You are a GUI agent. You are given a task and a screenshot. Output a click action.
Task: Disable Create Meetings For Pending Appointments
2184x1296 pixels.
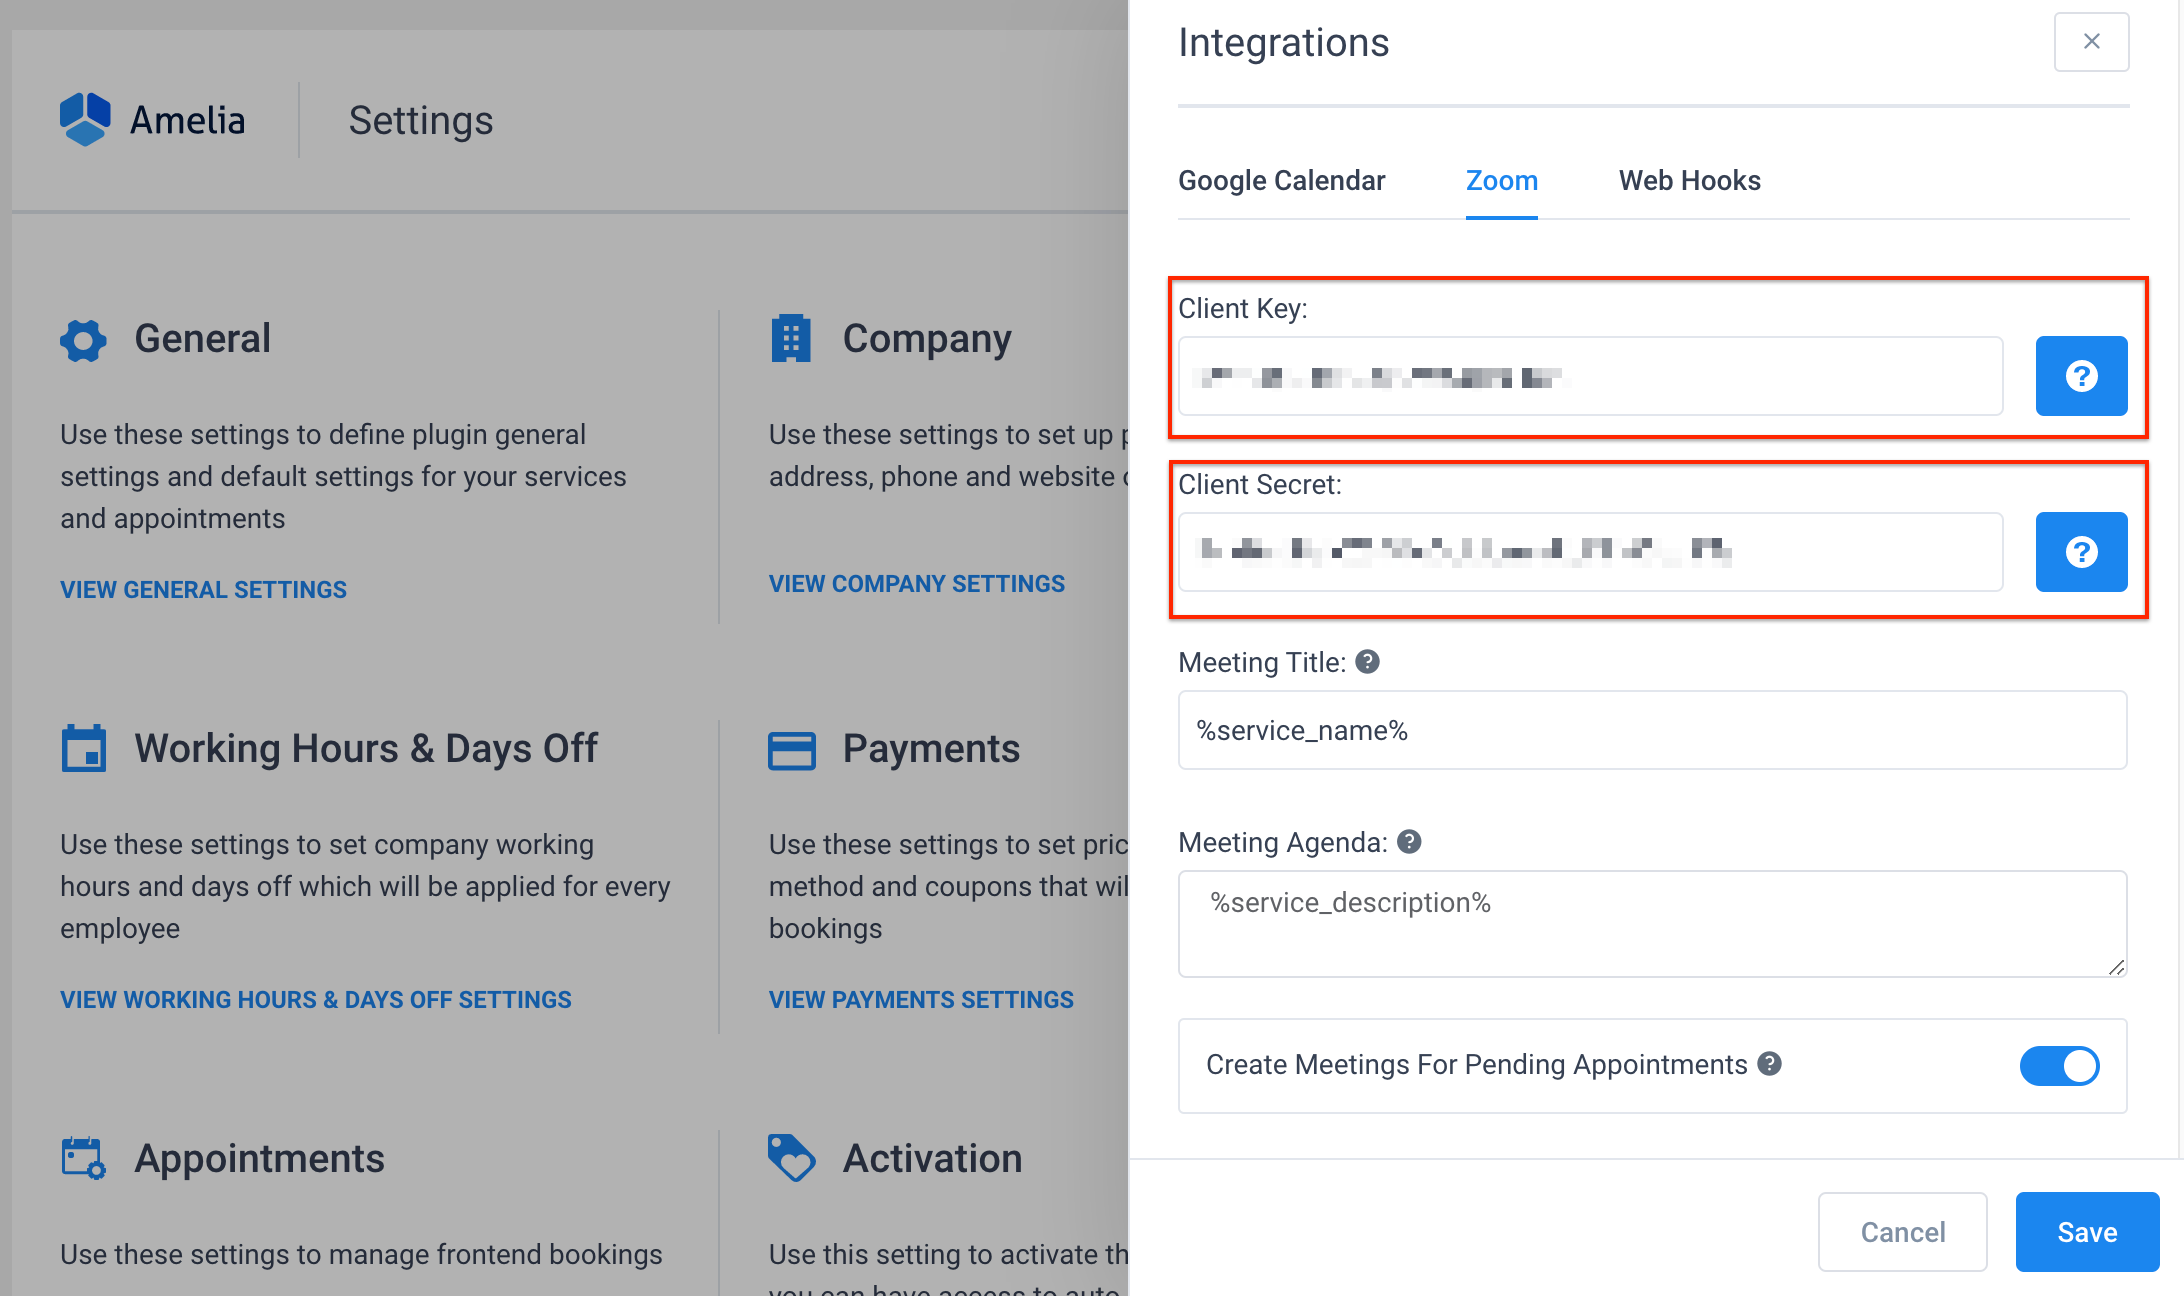tap(2059, 1066)
